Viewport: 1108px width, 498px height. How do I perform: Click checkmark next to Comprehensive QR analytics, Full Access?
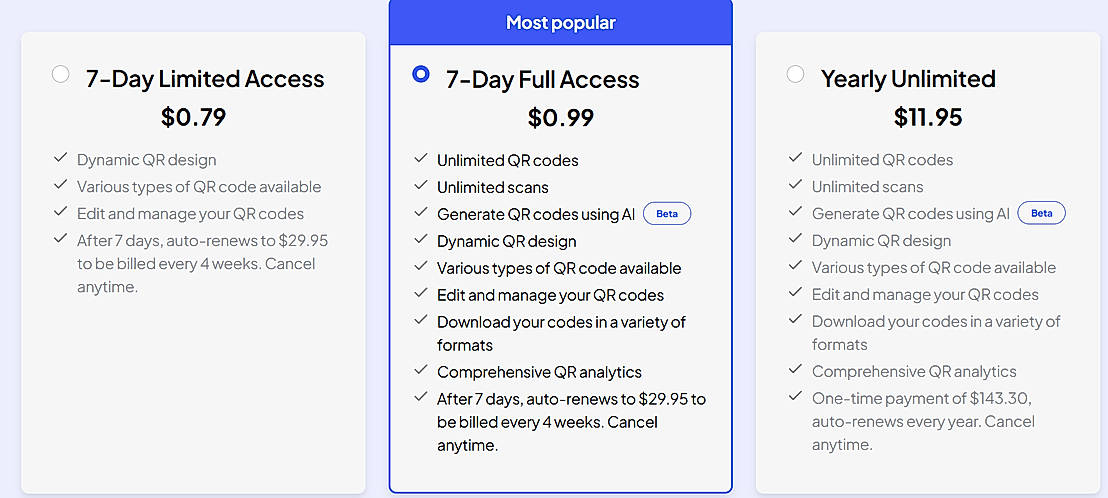421,371
